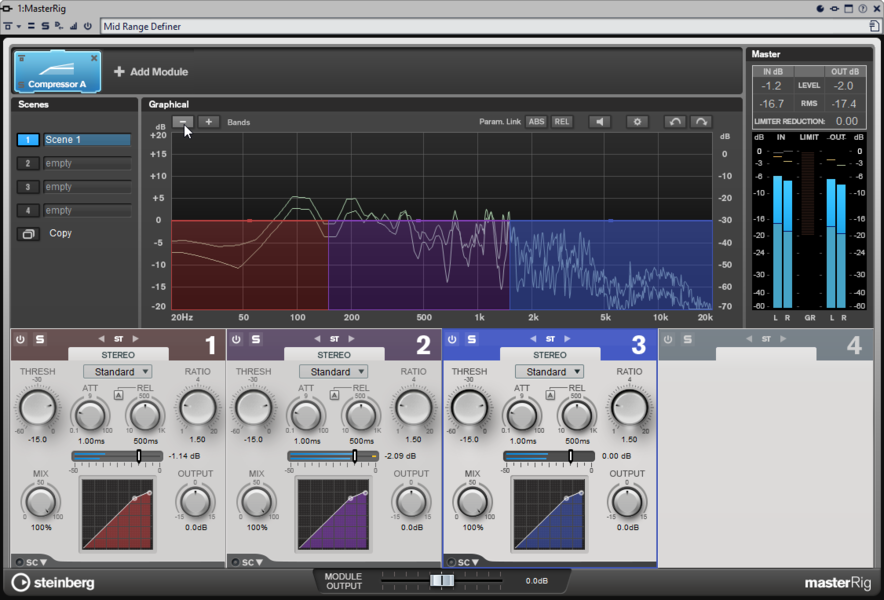Select the STEREO tab of band 2

(334, 354)
